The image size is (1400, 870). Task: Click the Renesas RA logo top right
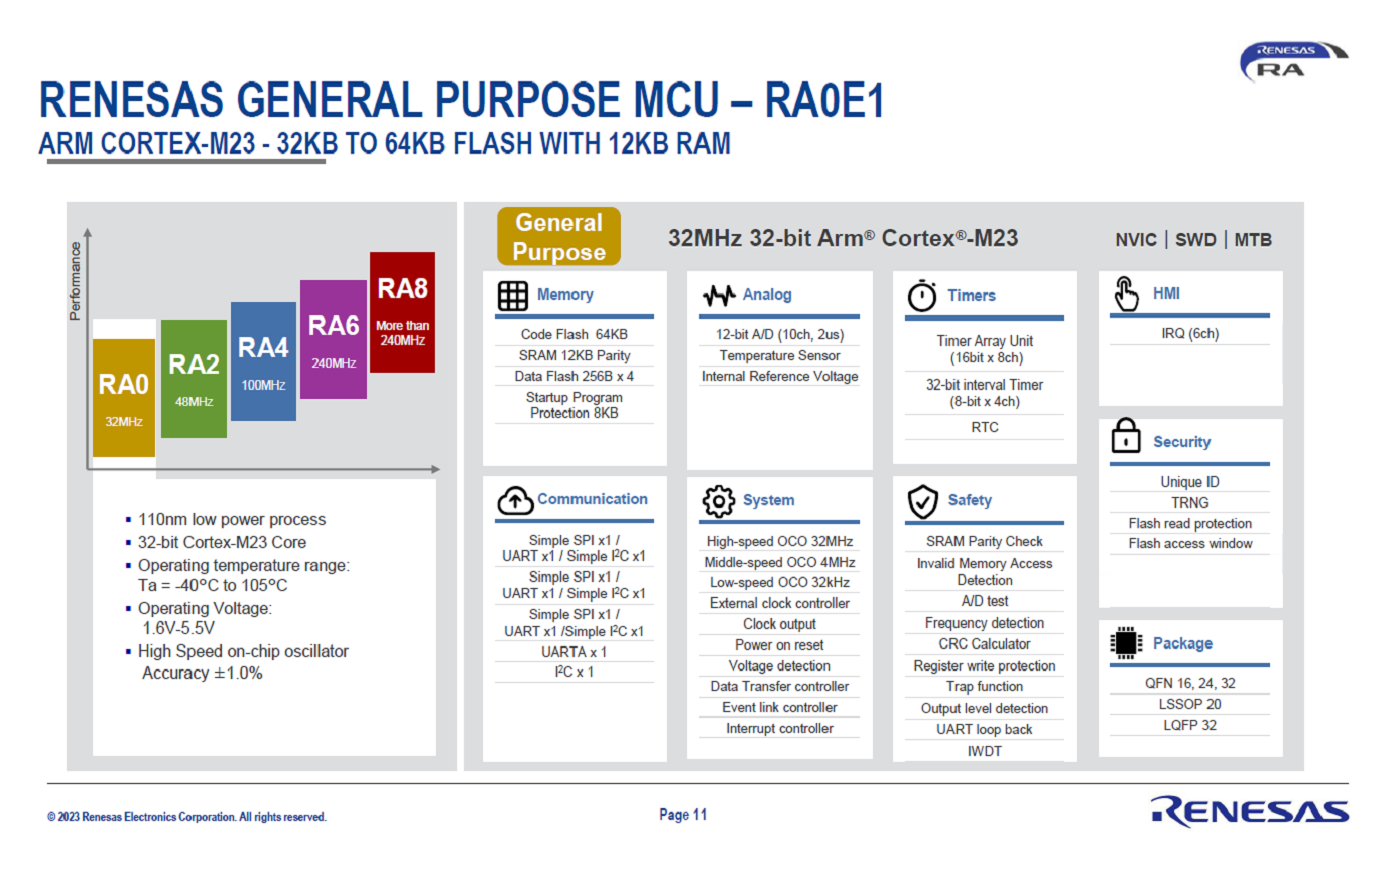tap(1294, 62)
